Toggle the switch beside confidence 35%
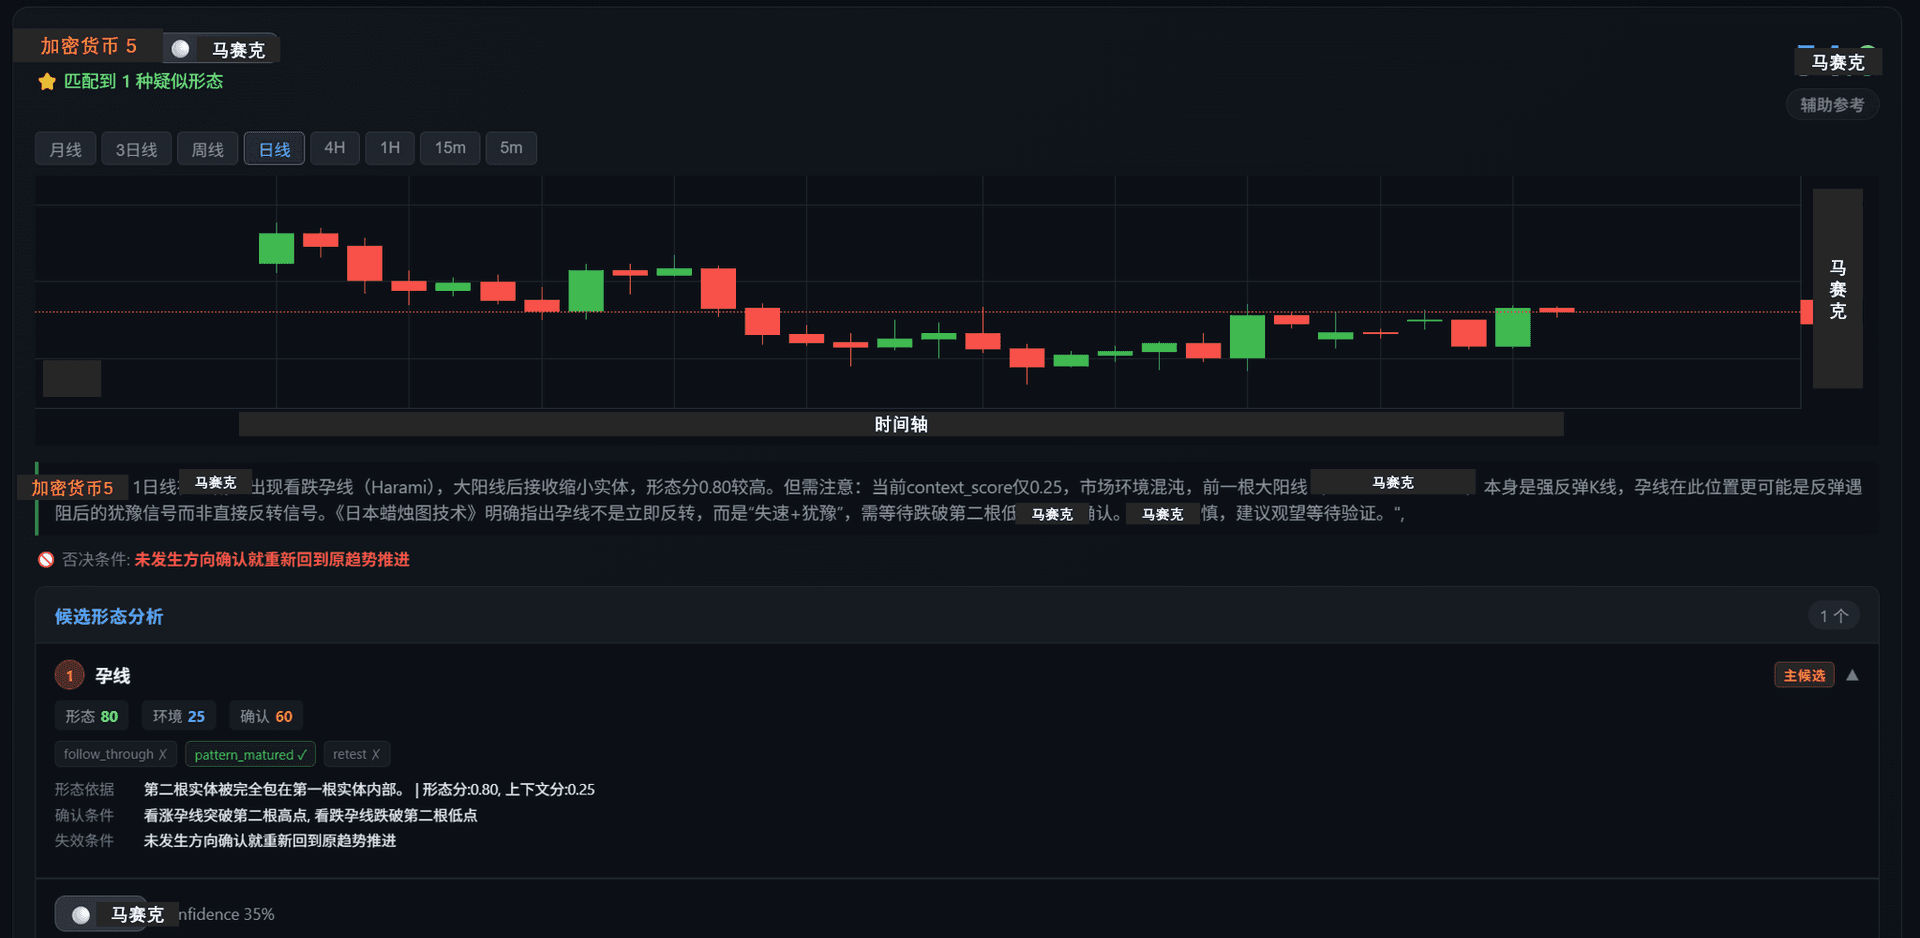1920x938 pixels. (x=81, y=915)
